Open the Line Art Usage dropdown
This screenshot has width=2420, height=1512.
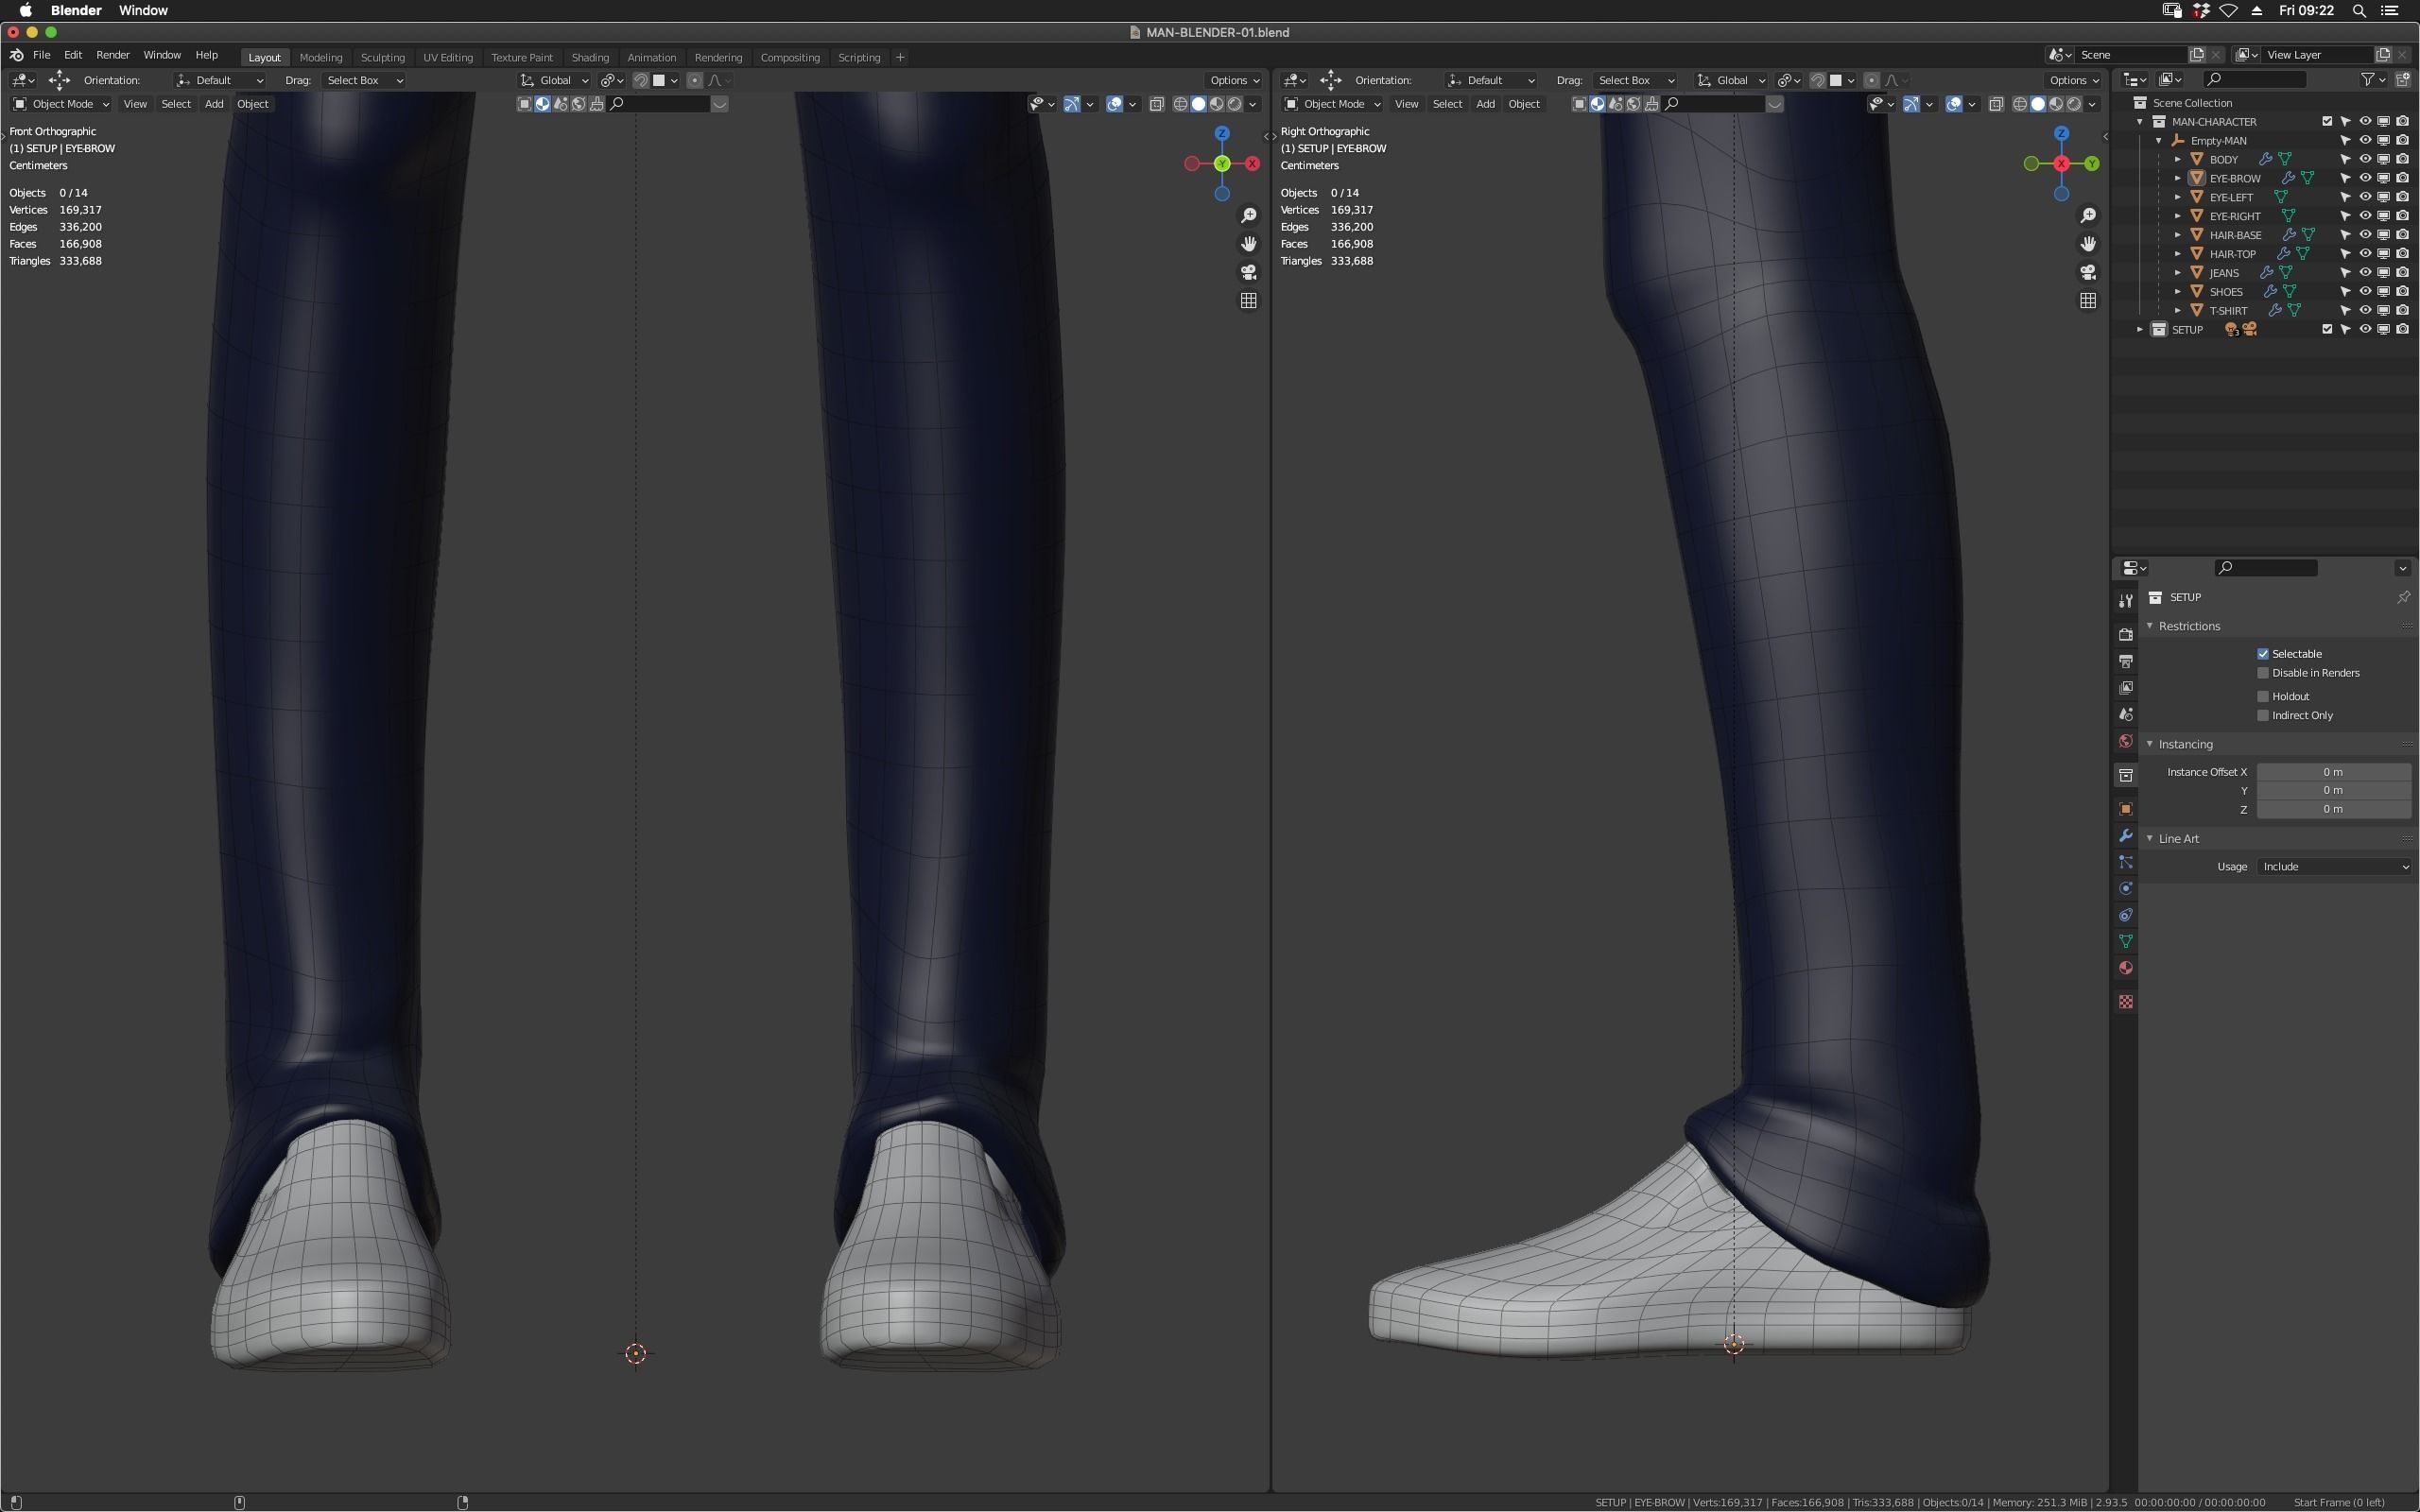coord(2333,867)
